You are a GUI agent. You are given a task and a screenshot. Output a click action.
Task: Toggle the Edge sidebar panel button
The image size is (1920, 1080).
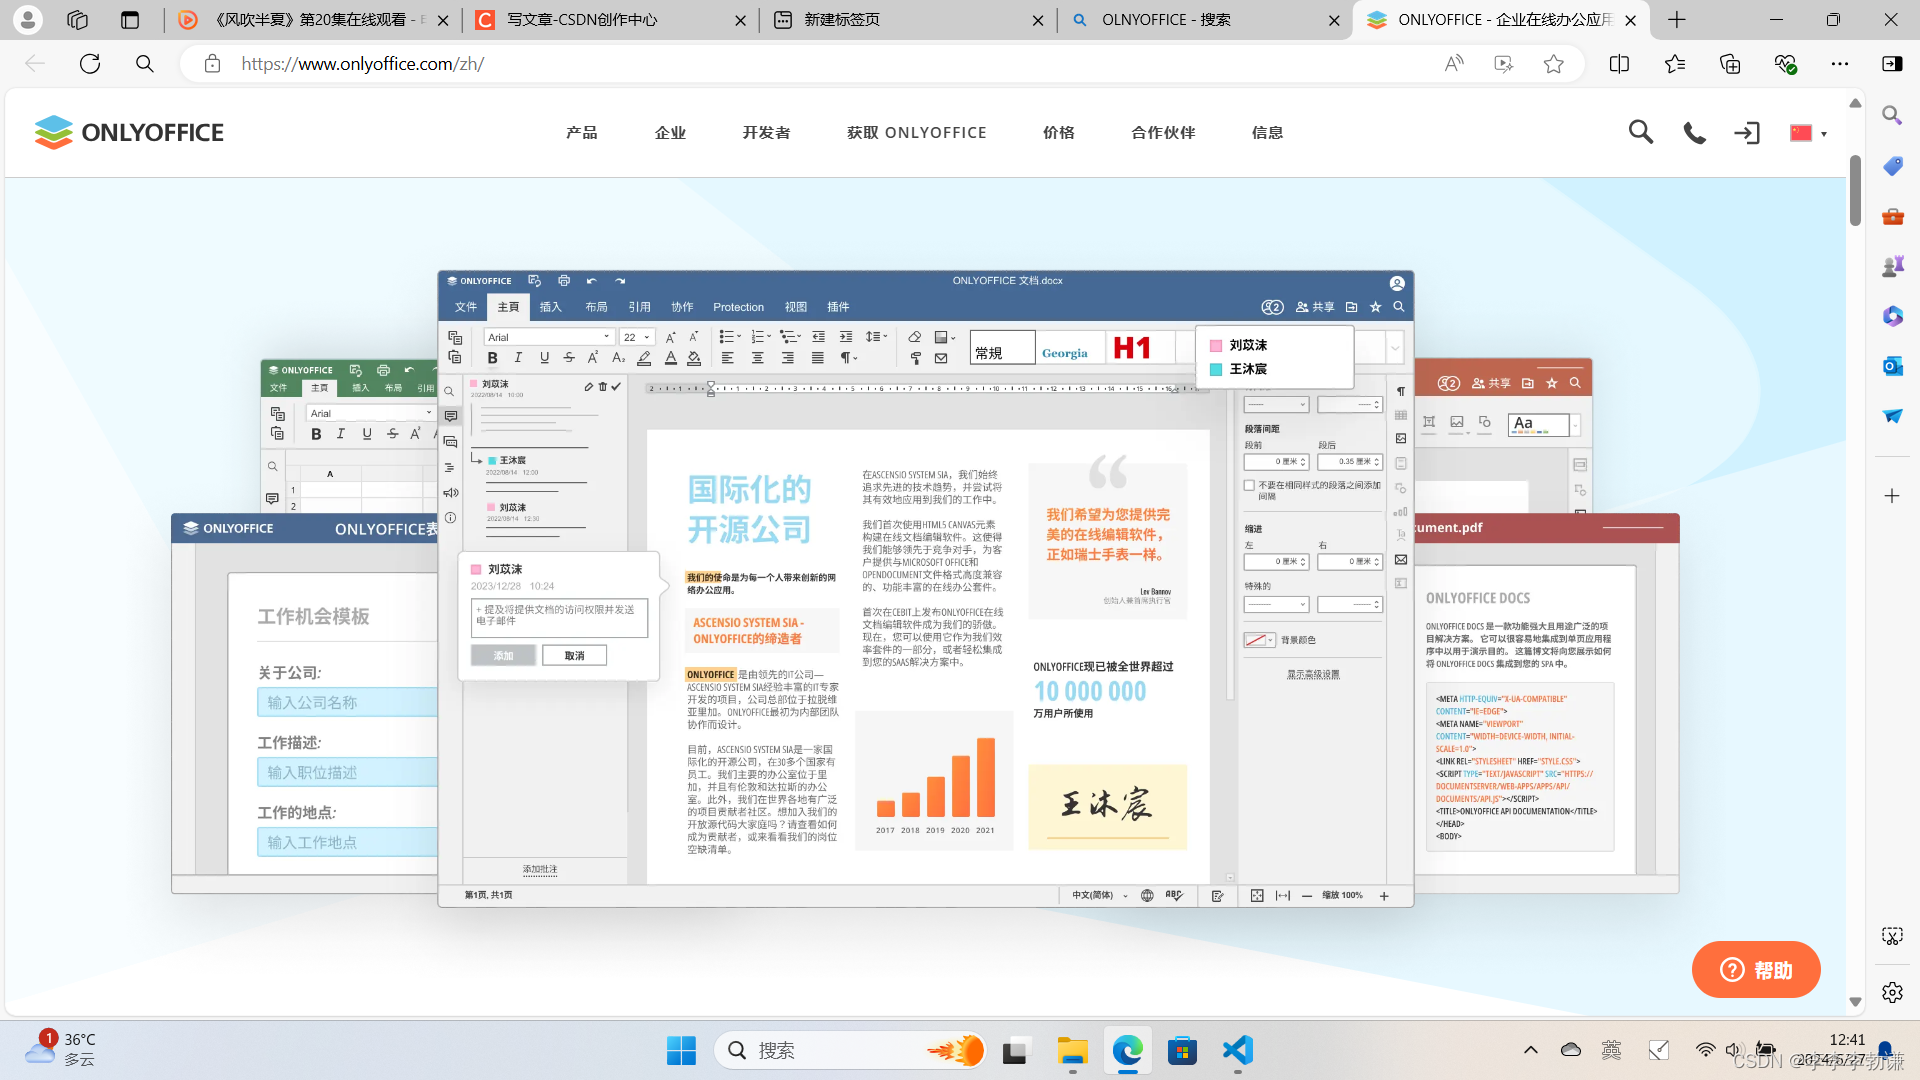(1892, 64)
